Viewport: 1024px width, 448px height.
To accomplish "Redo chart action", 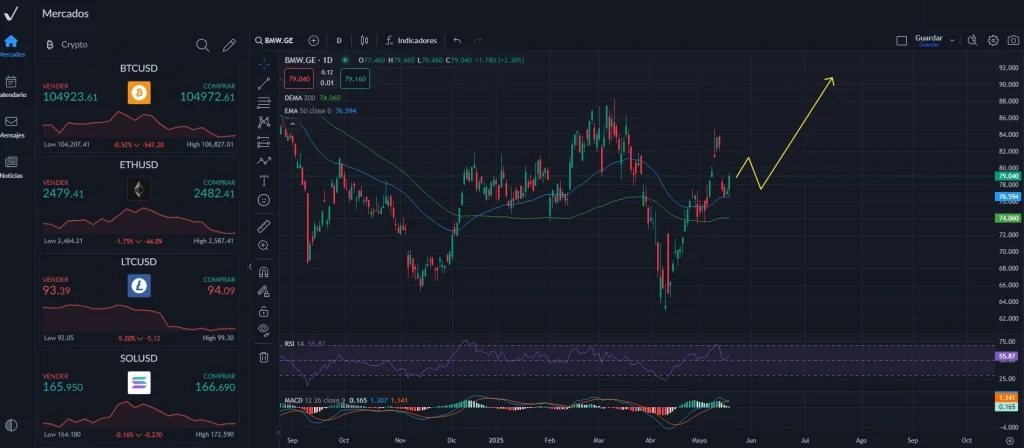I will click(477, 40).
